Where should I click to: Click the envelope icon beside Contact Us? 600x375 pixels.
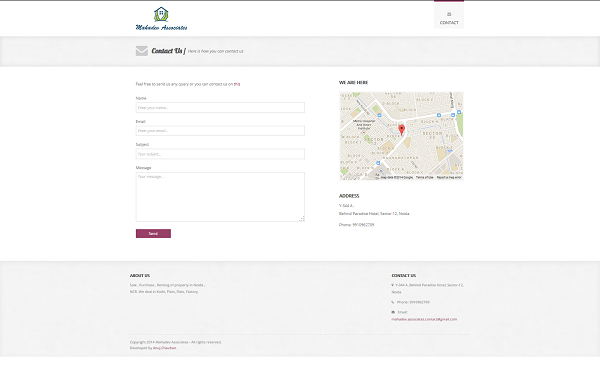coord(142,51)
